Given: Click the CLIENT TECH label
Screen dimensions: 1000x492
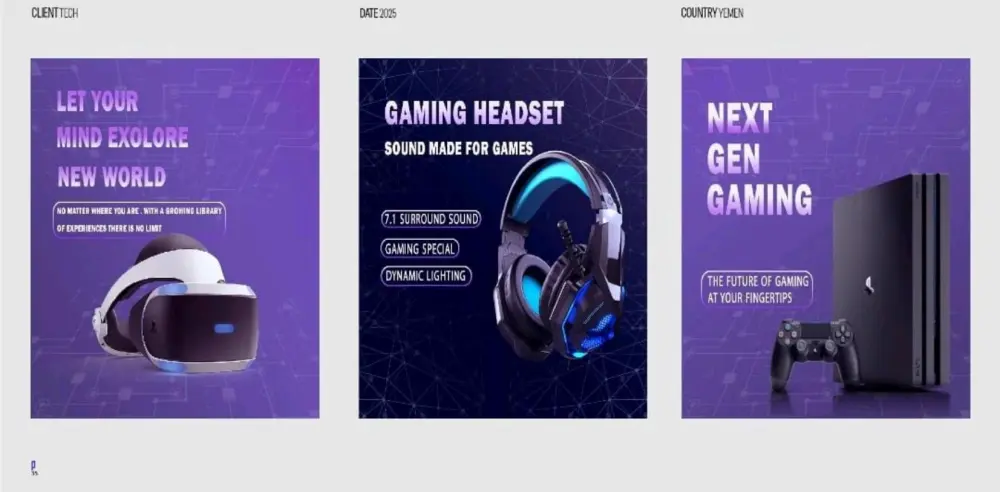Looking at the screenshot, I should pos(55,13).
